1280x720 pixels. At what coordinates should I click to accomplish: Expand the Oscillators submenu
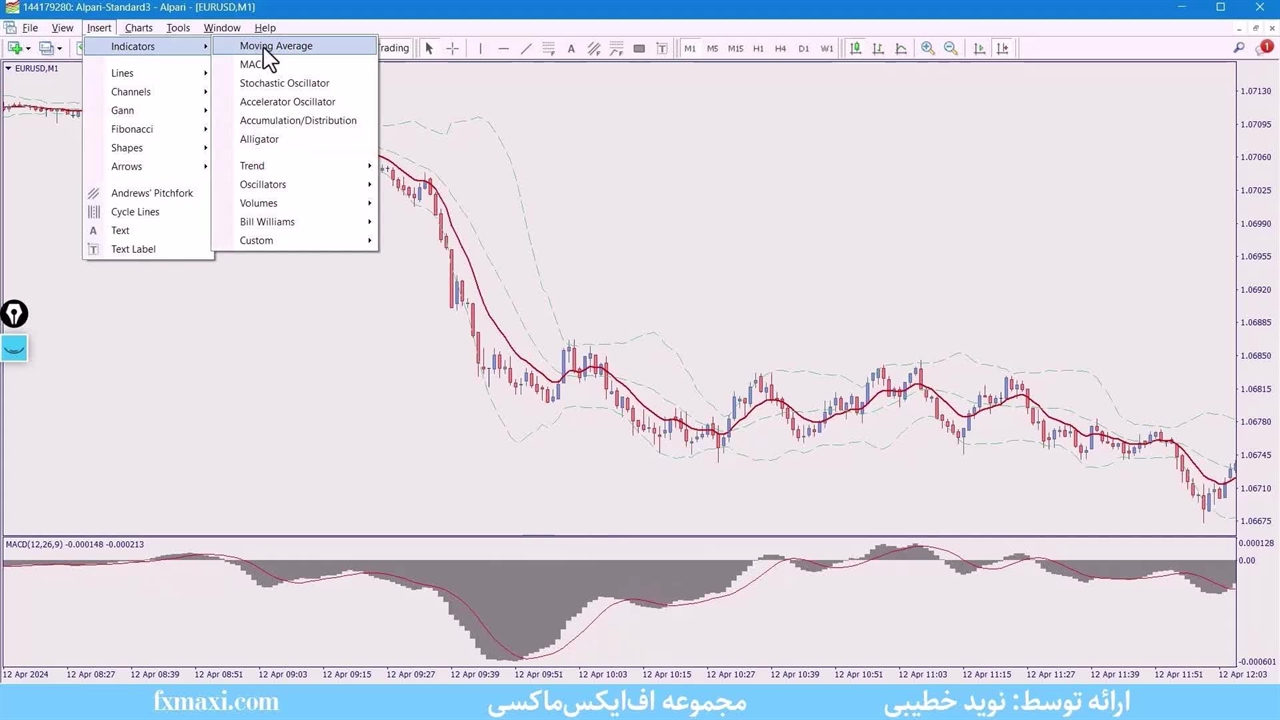pyautogui.click(x=263, y=185)
